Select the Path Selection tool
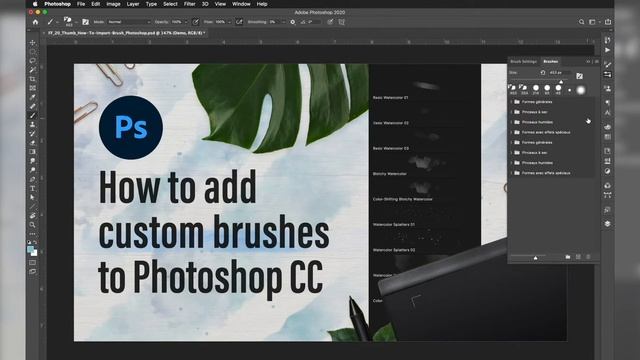 point(32,197)
